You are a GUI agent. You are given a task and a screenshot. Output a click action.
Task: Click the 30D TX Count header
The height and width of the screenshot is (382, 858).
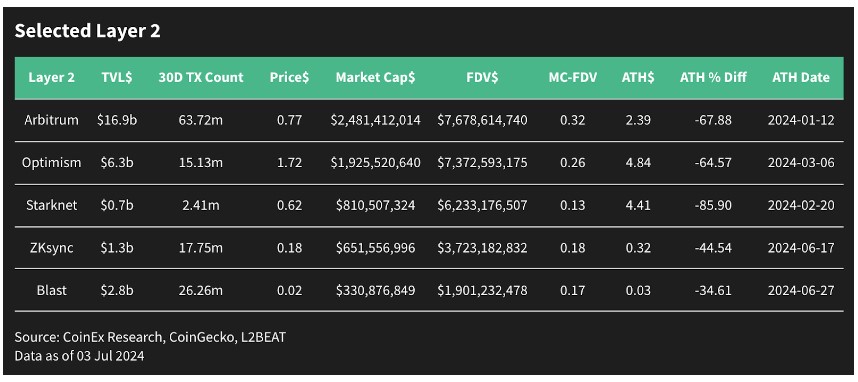(201, 77)
